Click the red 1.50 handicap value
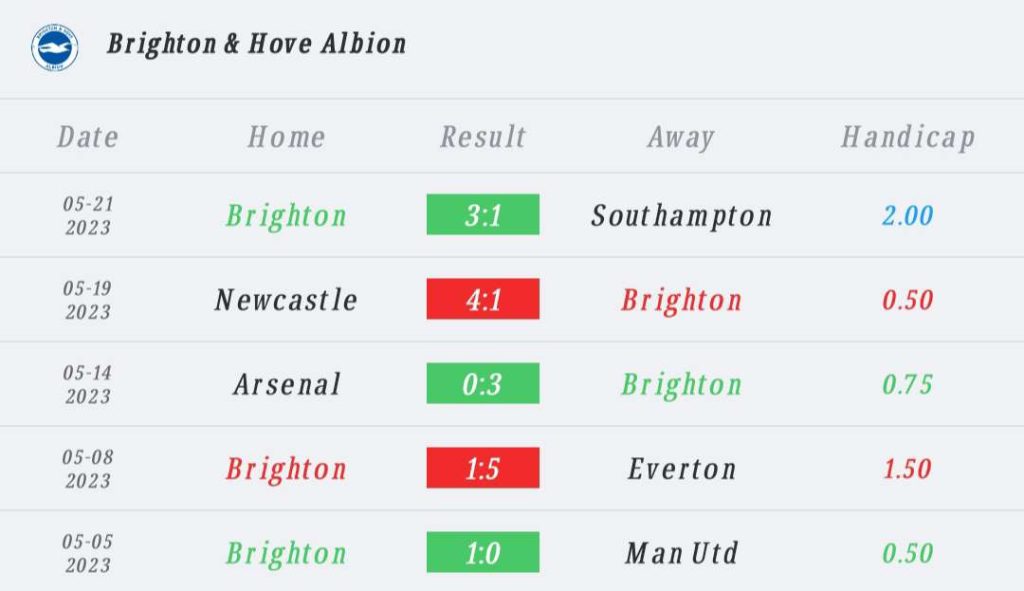1024x591 pixels. point(907,468)
